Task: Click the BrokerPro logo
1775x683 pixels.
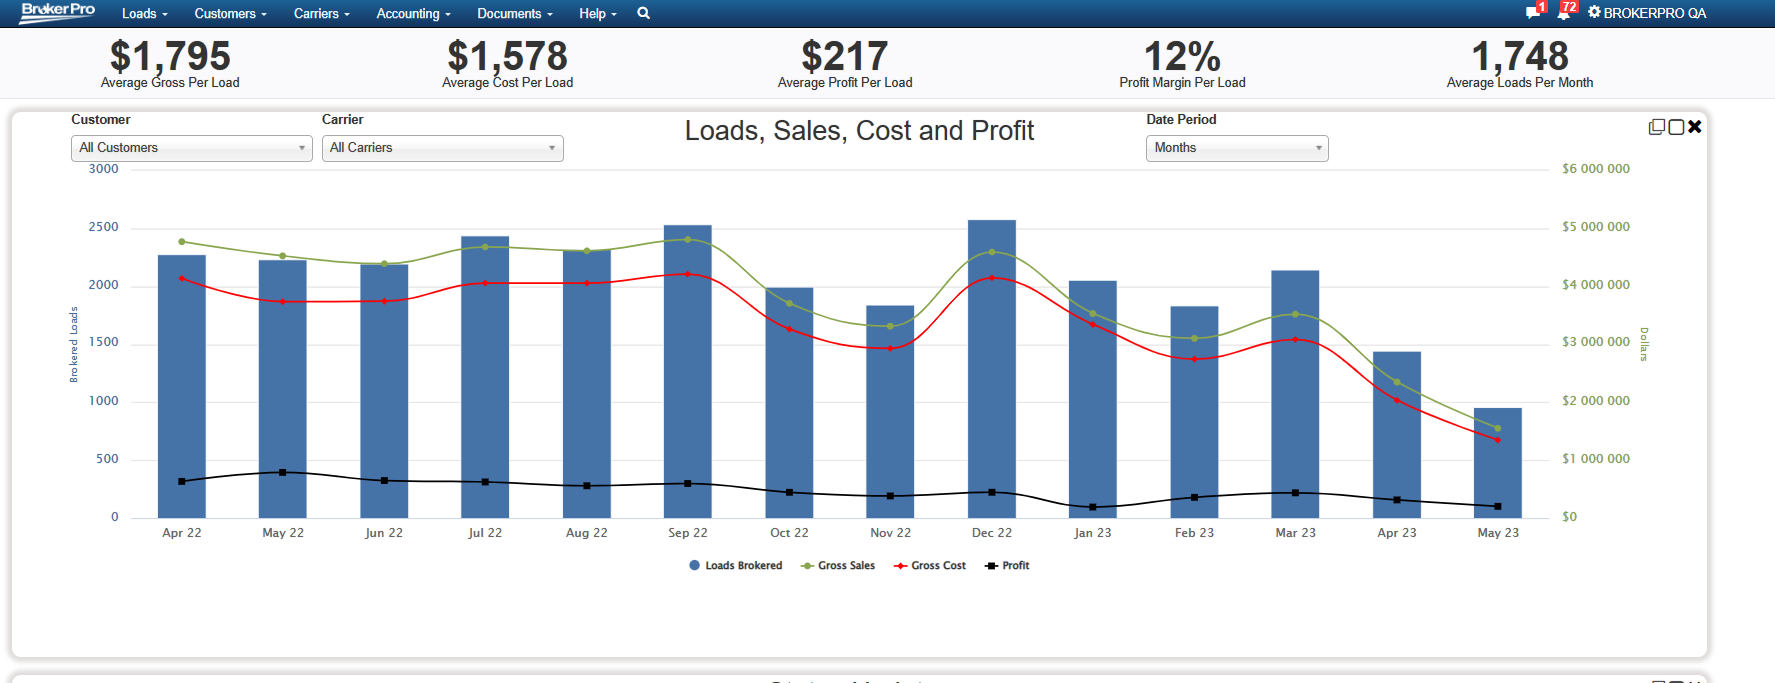Action: tap(58, 12)
